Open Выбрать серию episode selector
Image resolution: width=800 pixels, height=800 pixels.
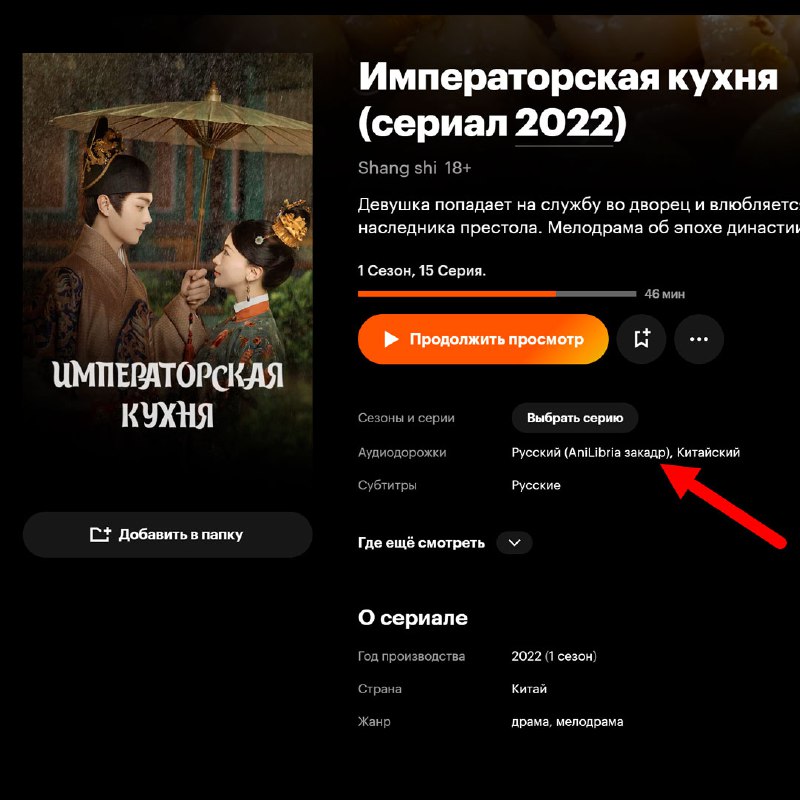click(575, 418)
